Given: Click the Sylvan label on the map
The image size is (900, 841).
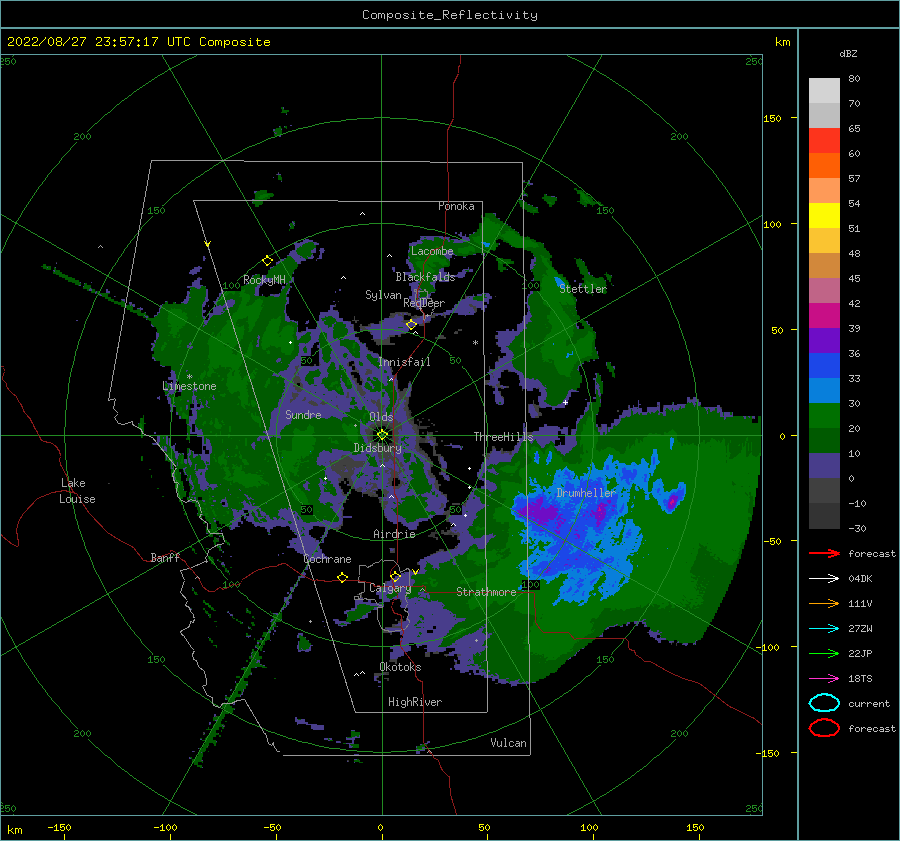Looking at the screenshot, I should pos(383,295).
